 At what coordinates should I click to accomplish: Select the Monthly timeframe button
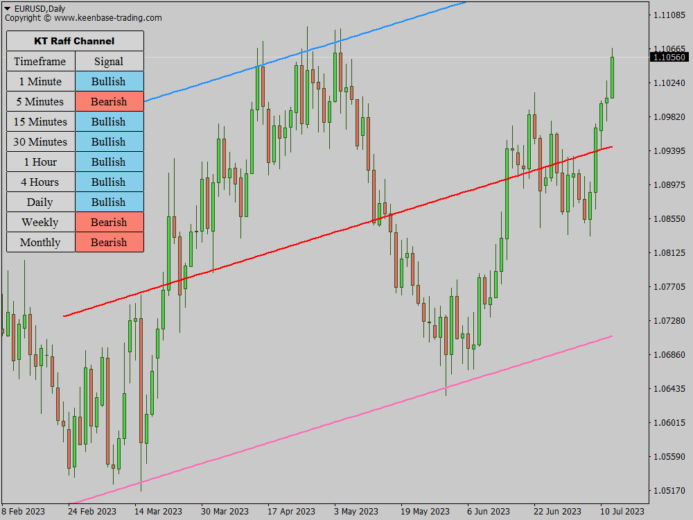pos(41,242)
